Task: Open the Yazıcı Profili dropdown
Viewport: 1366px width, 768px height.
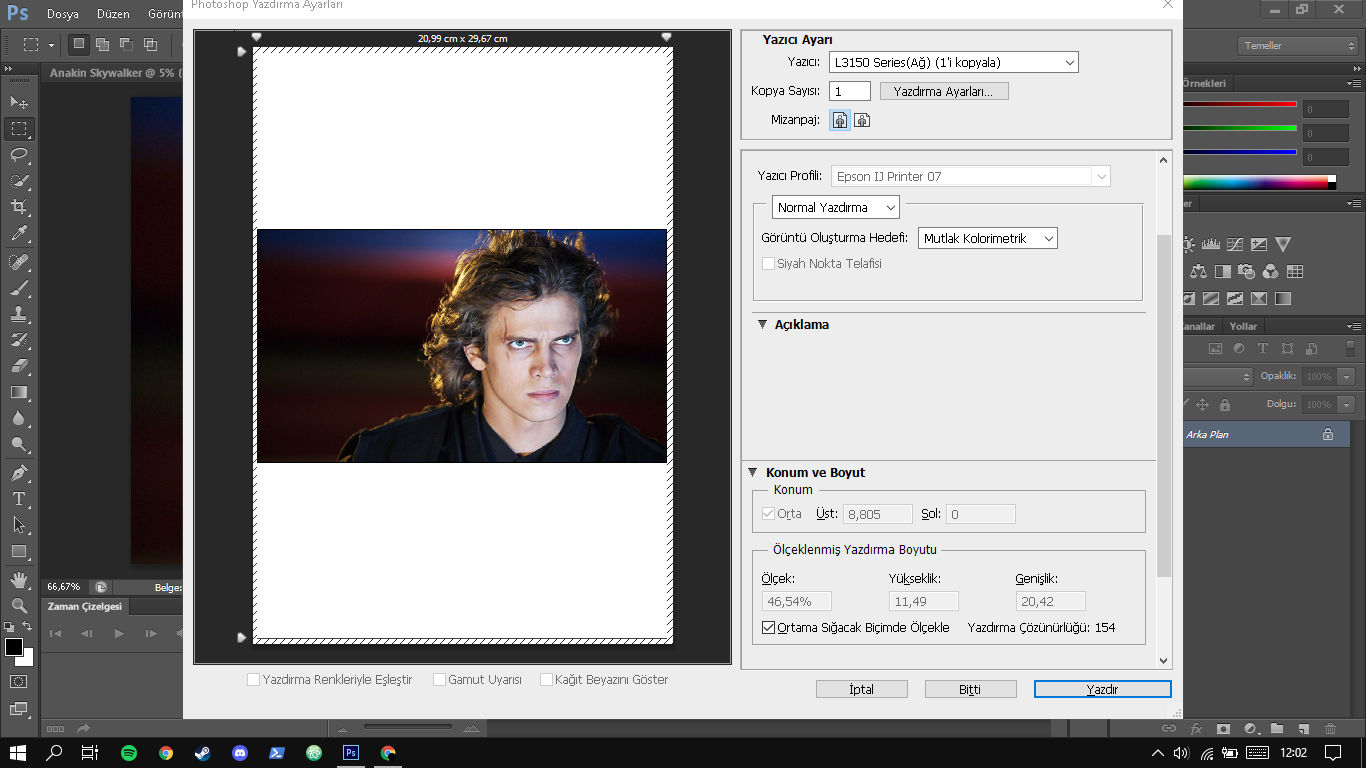Action: tap(971, 176)
